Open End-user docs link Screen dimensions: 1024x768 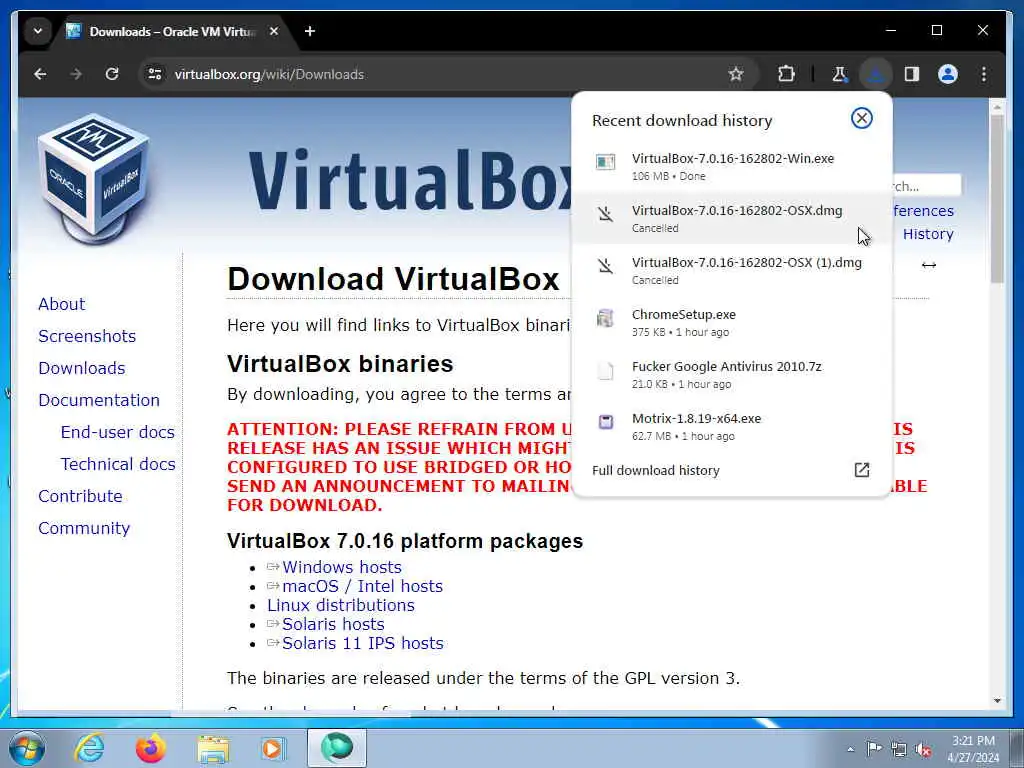[x=118, y=432]
